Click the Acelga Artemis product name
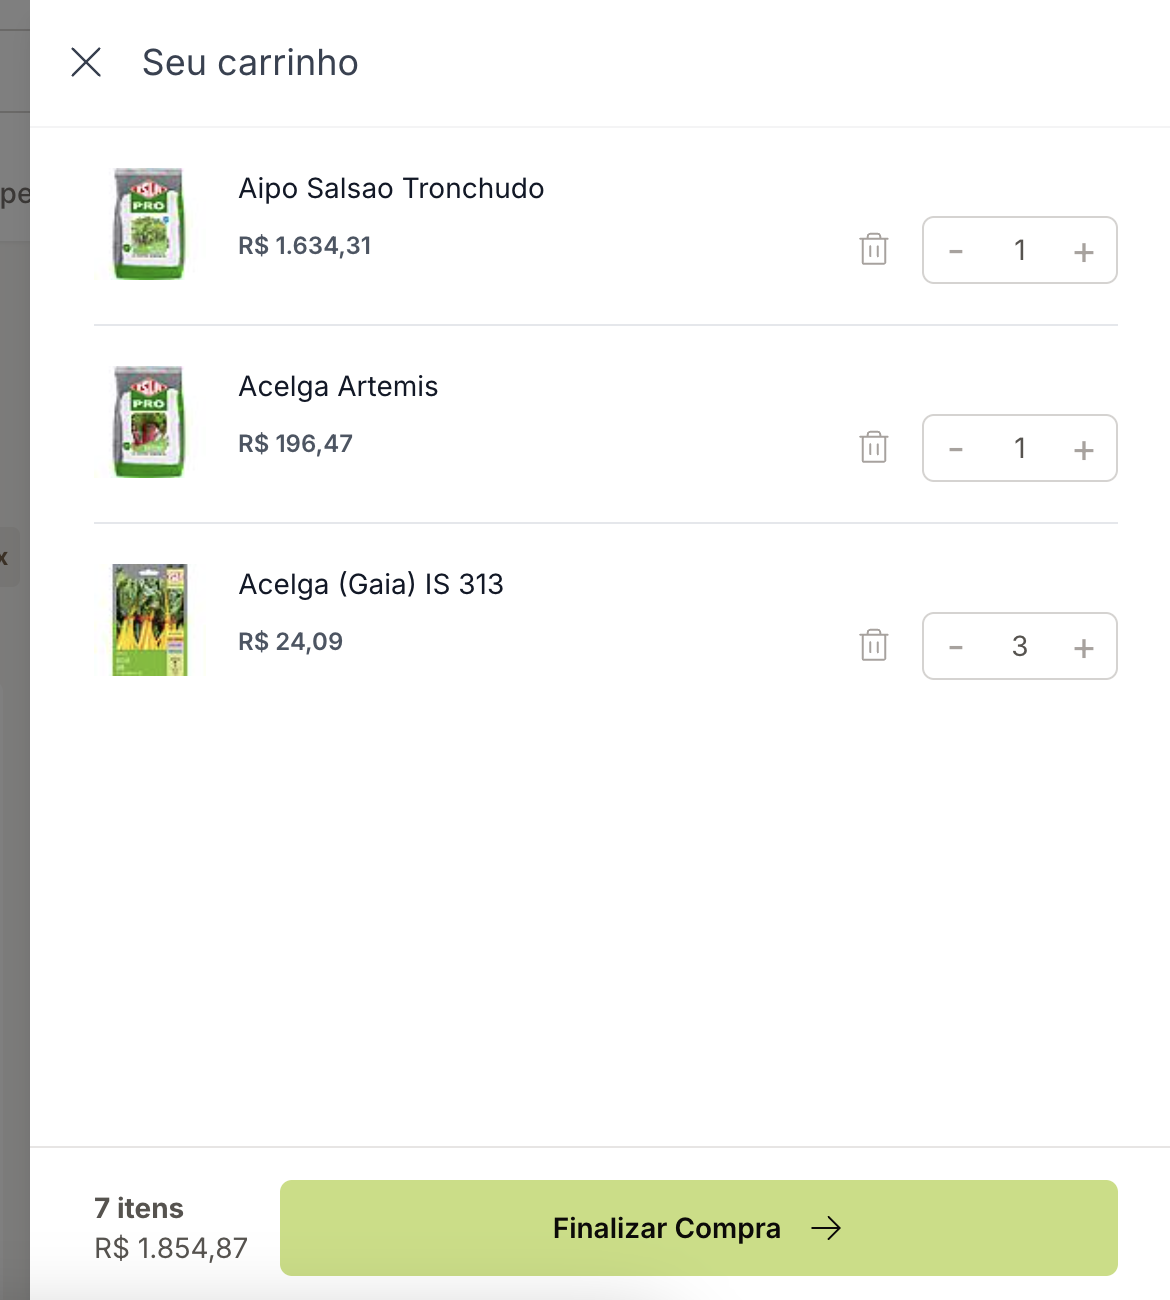 338,387
